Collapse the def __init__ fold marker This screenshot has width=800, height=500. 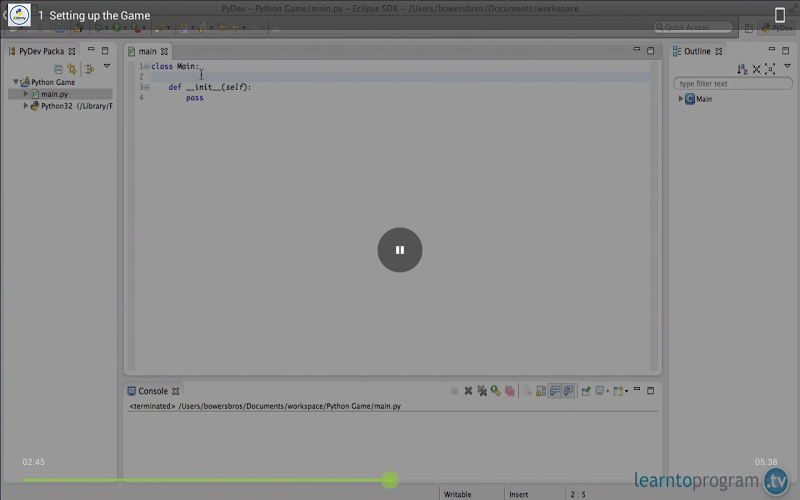coord(146,87)
